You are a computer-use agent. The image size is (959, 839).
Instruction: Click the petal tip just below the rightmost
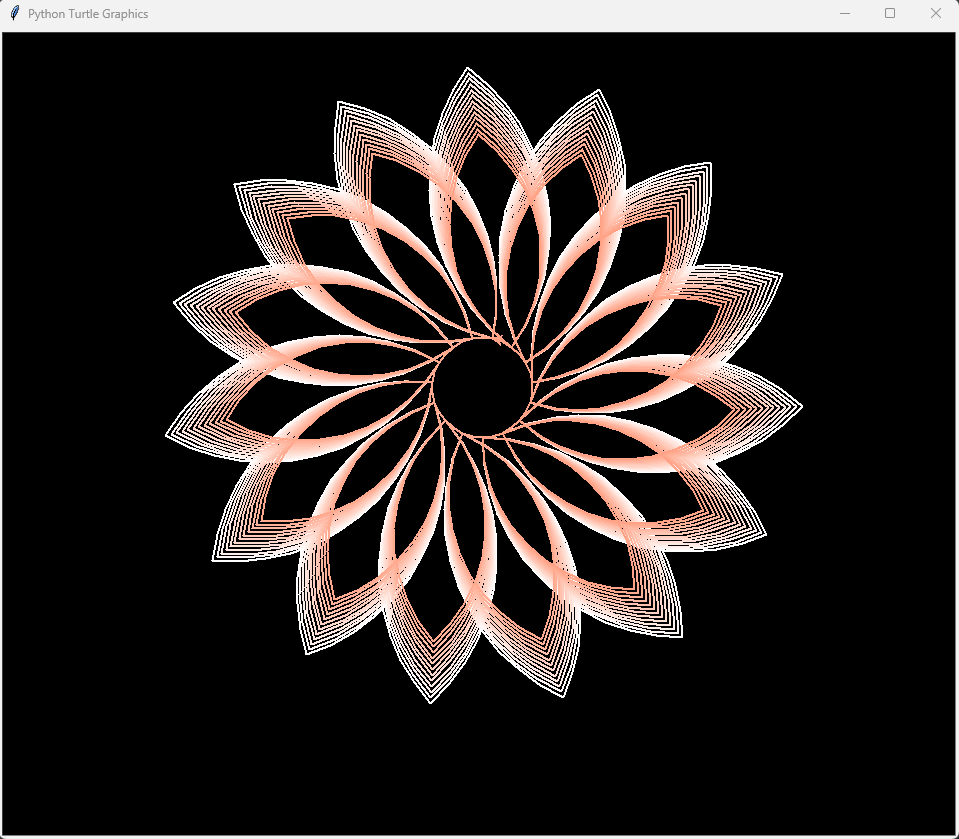(x=764, y=536)
